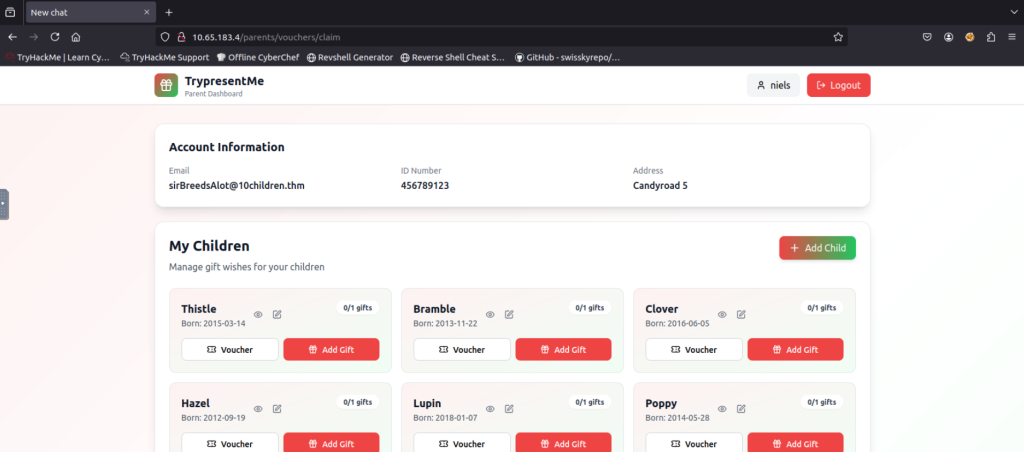Open edit icon next to Clover

coord(741,315)
